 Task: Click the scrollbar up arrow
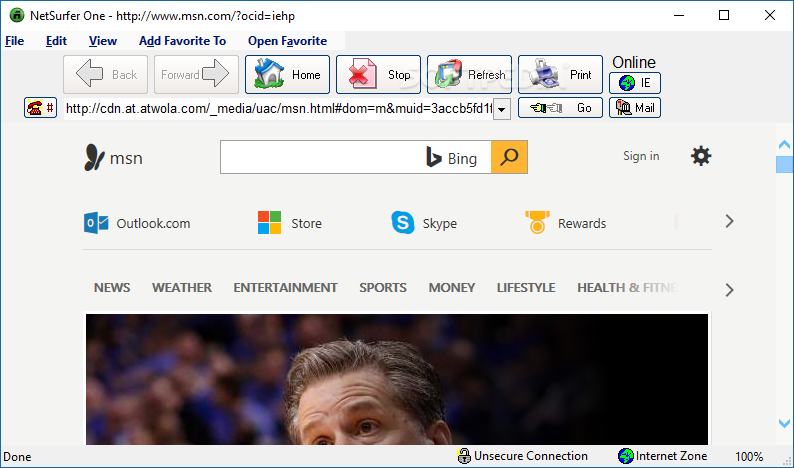click(784, 145)
